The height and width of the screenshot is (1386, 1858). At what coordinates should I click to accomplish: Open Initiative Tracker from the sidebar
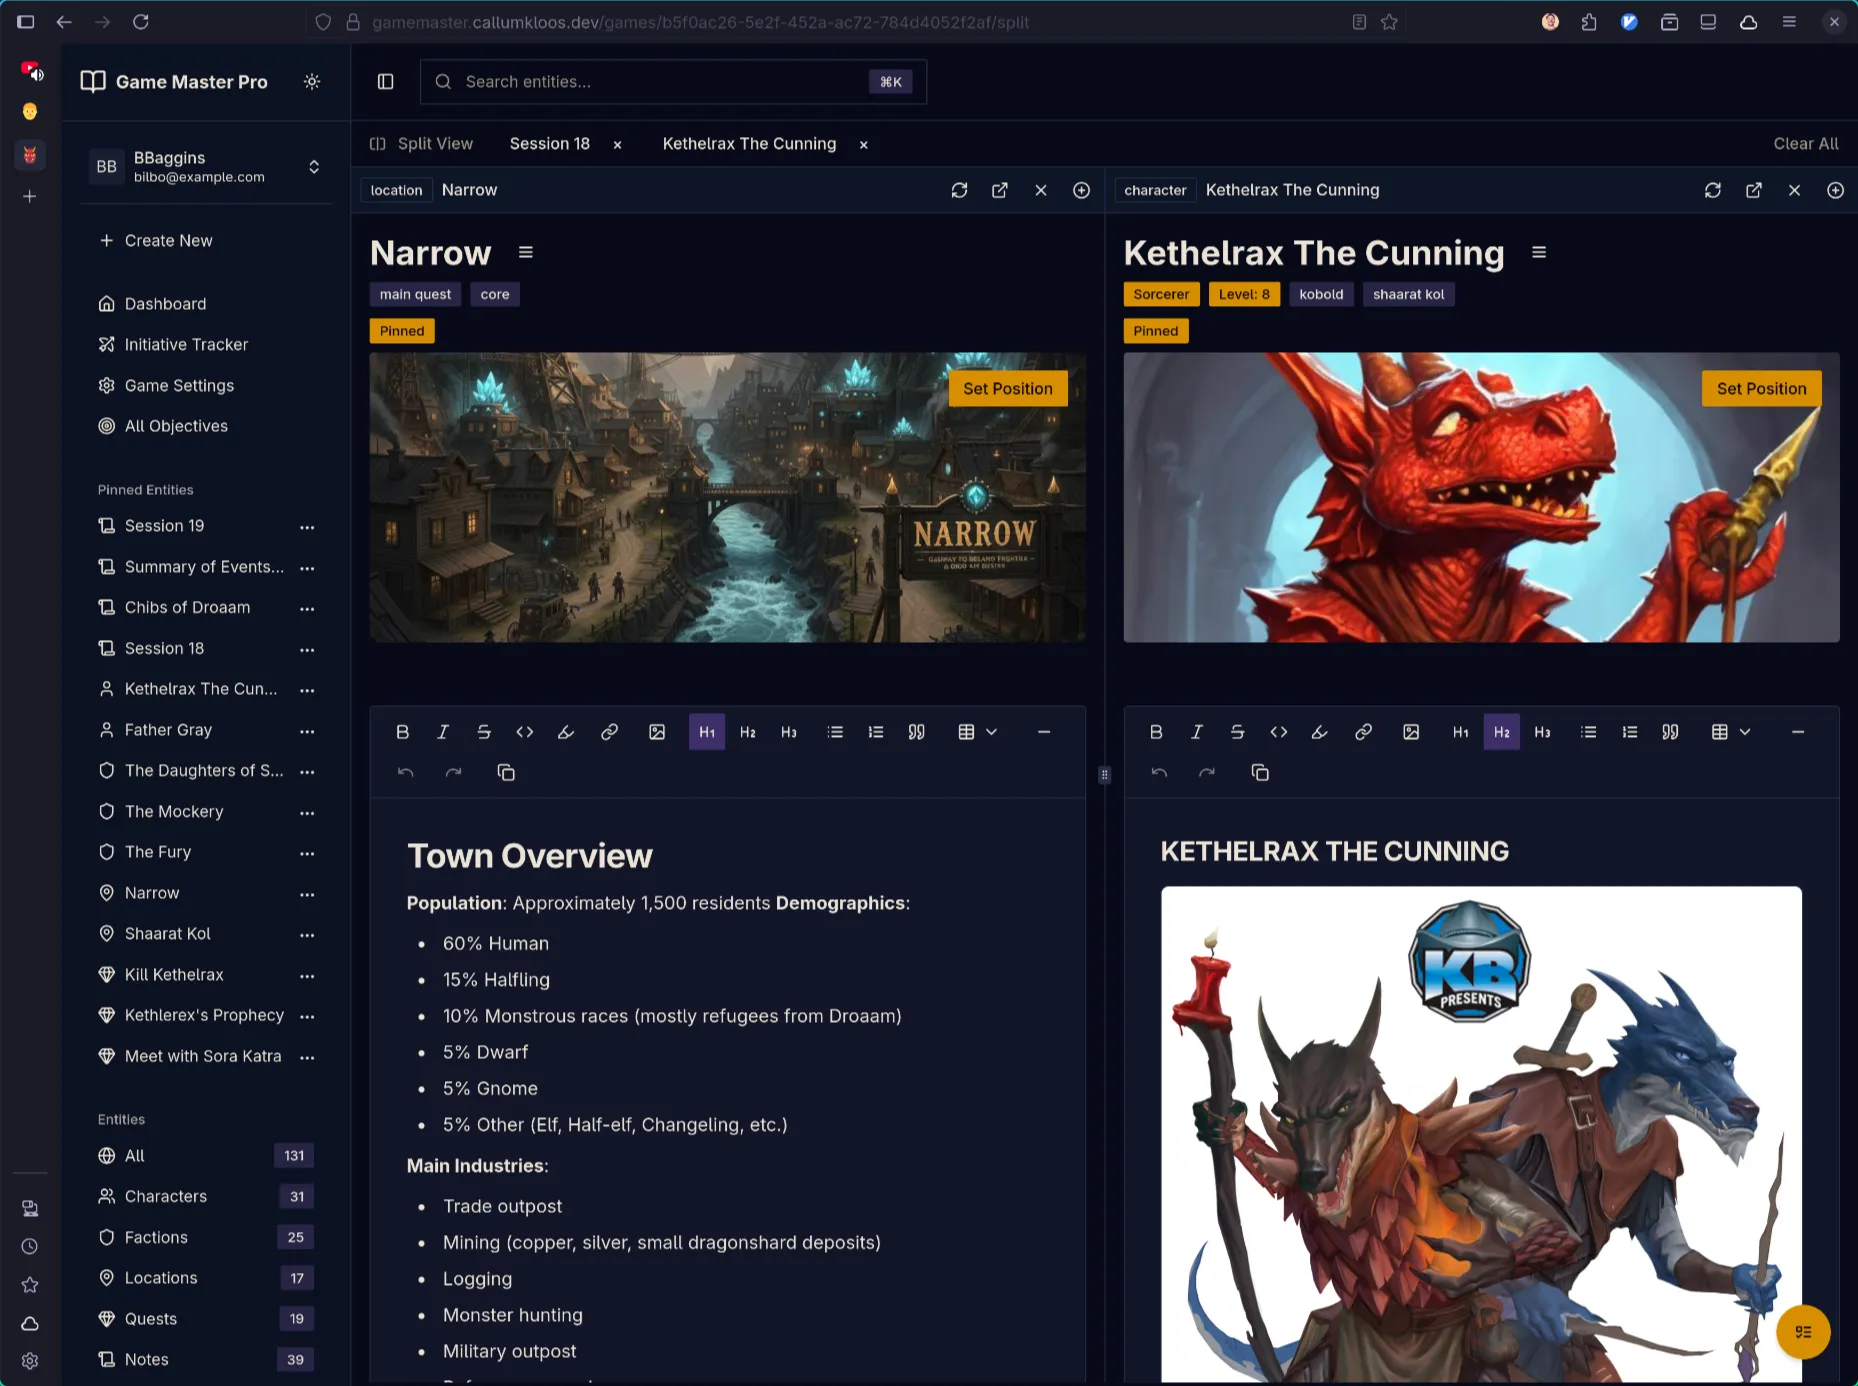[186, 345]
